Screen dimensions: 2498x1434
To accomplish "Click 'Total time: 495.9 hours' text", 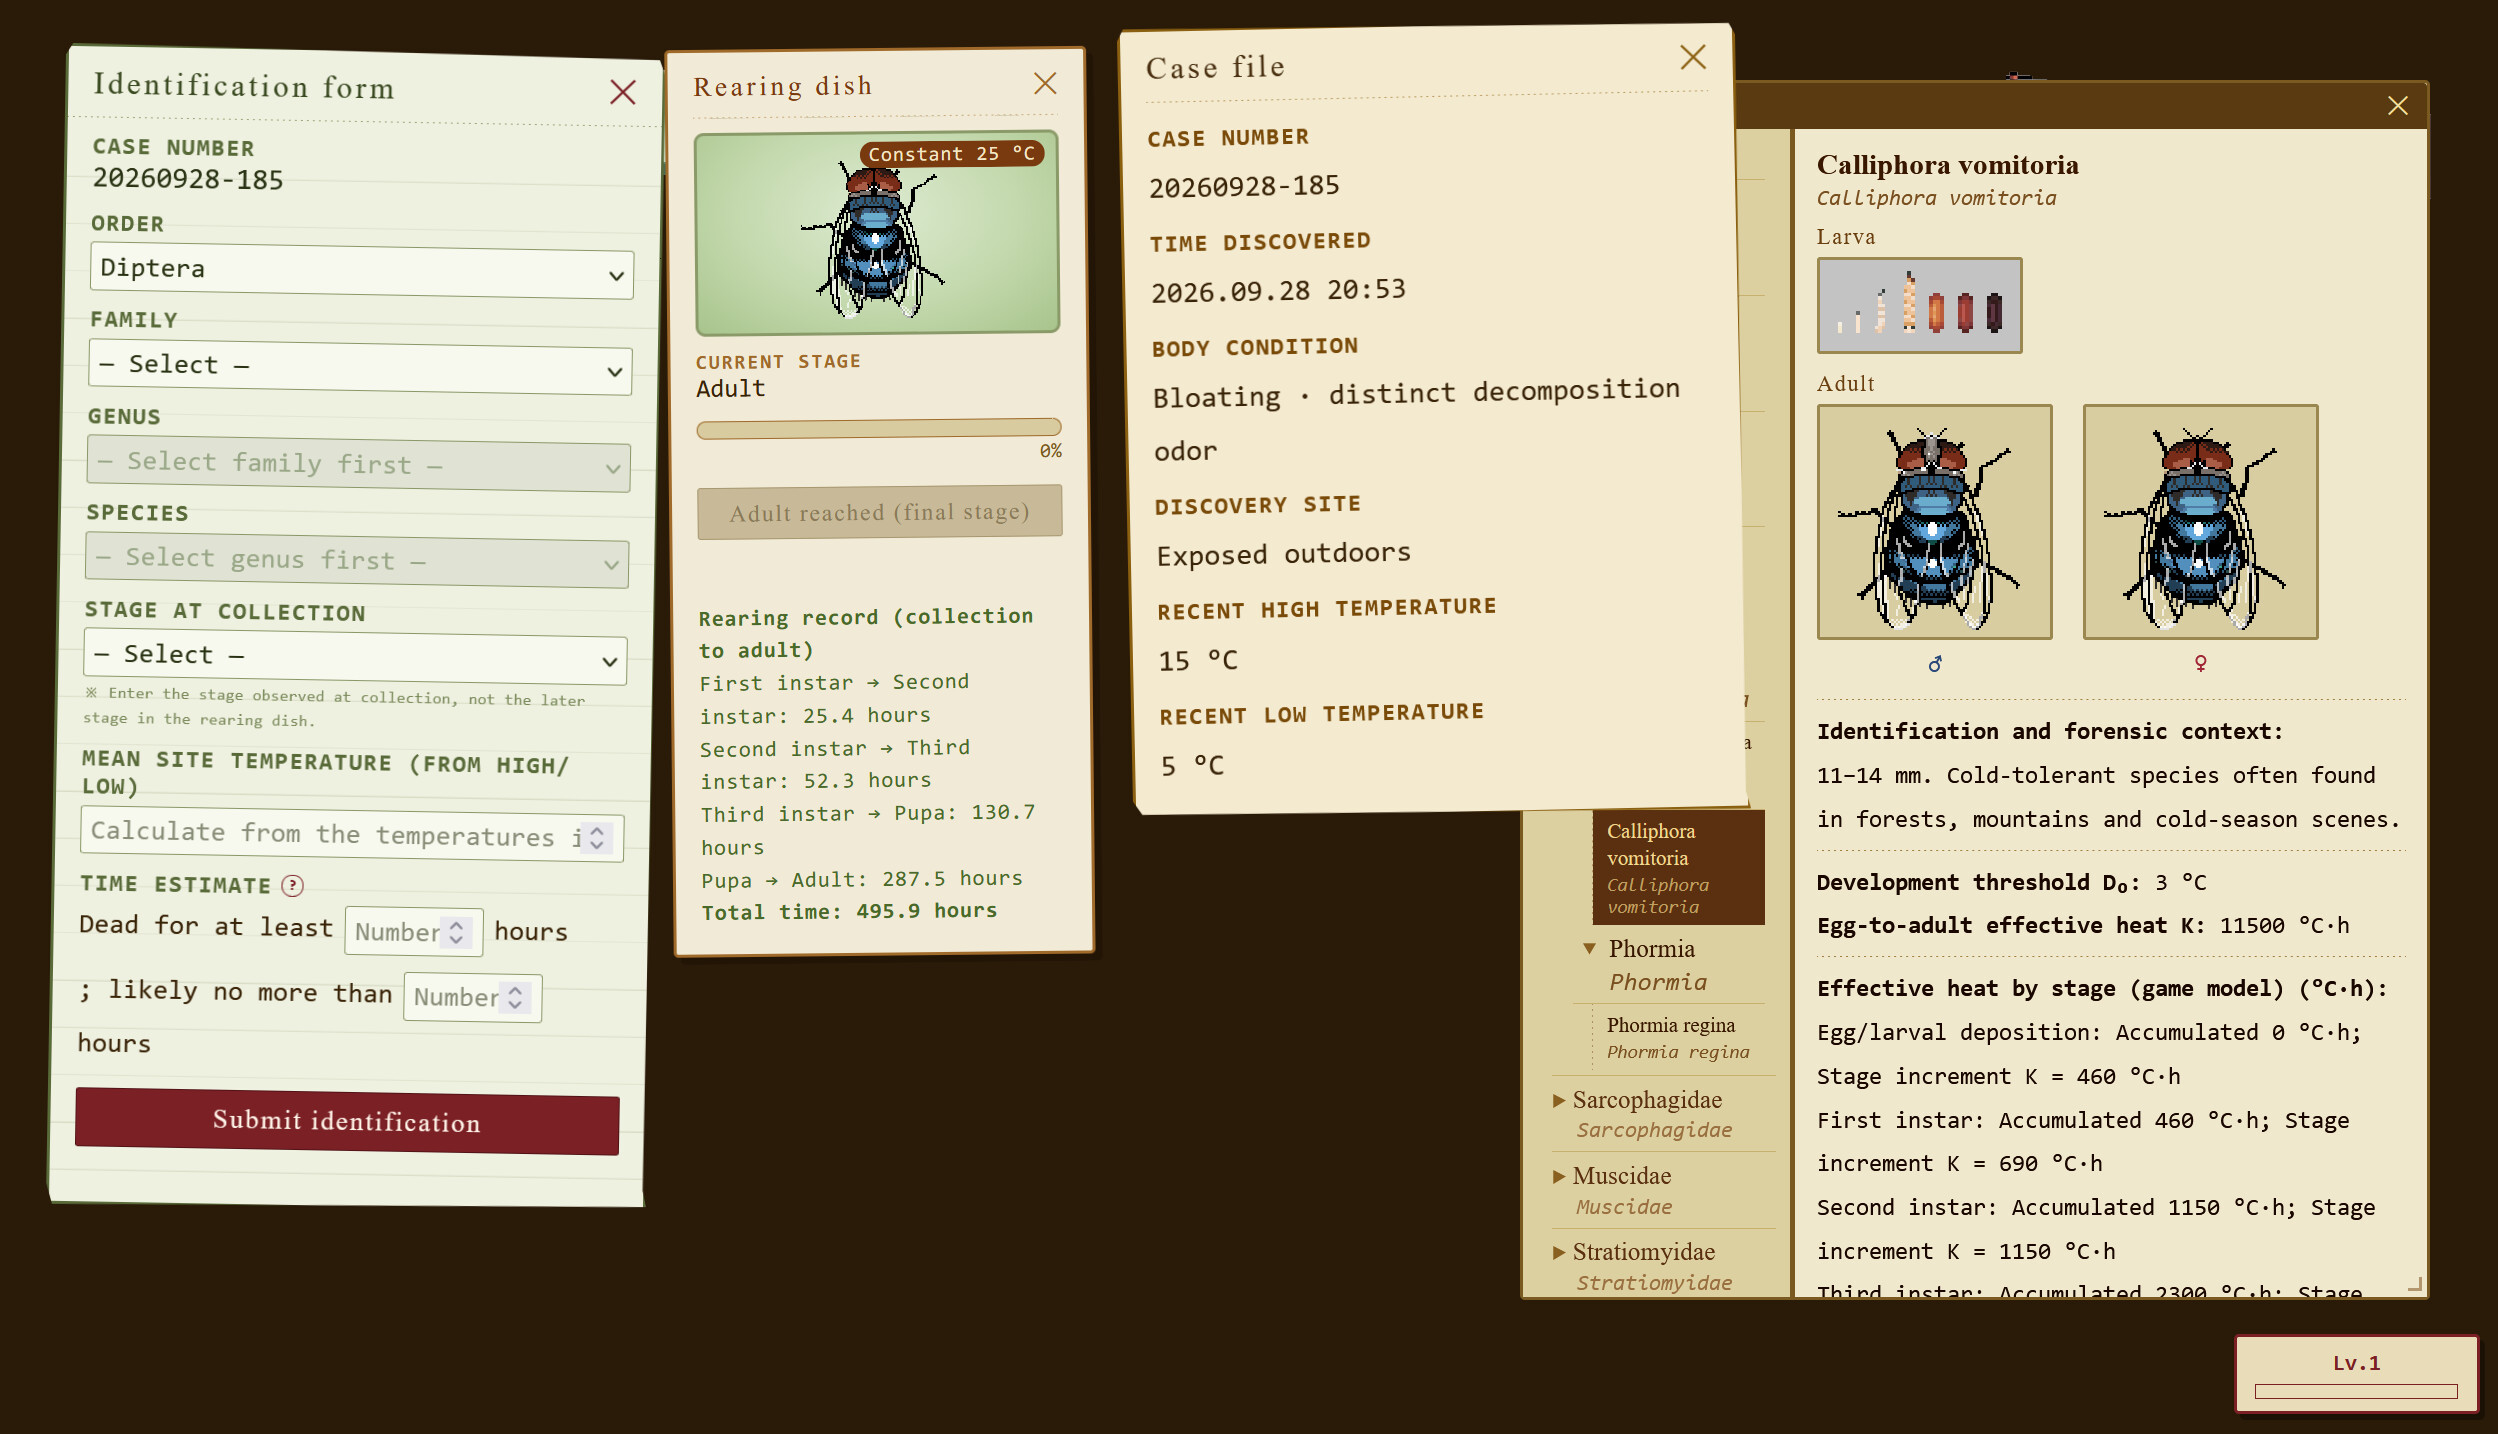I will [849, 911].
